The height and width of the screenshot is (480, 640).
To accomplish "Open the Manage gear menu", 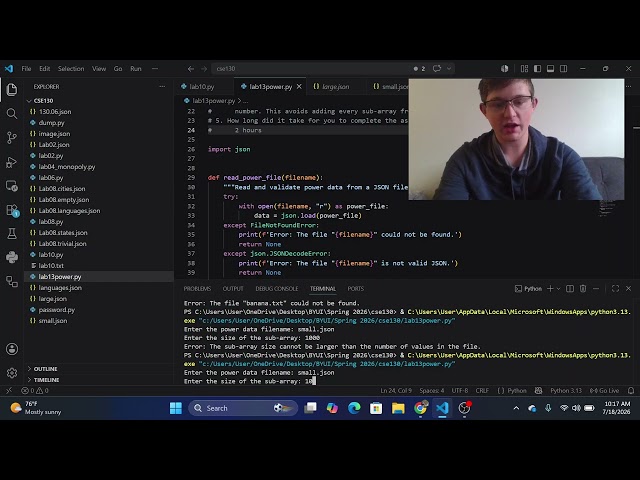I will click(x=12, y=373).
